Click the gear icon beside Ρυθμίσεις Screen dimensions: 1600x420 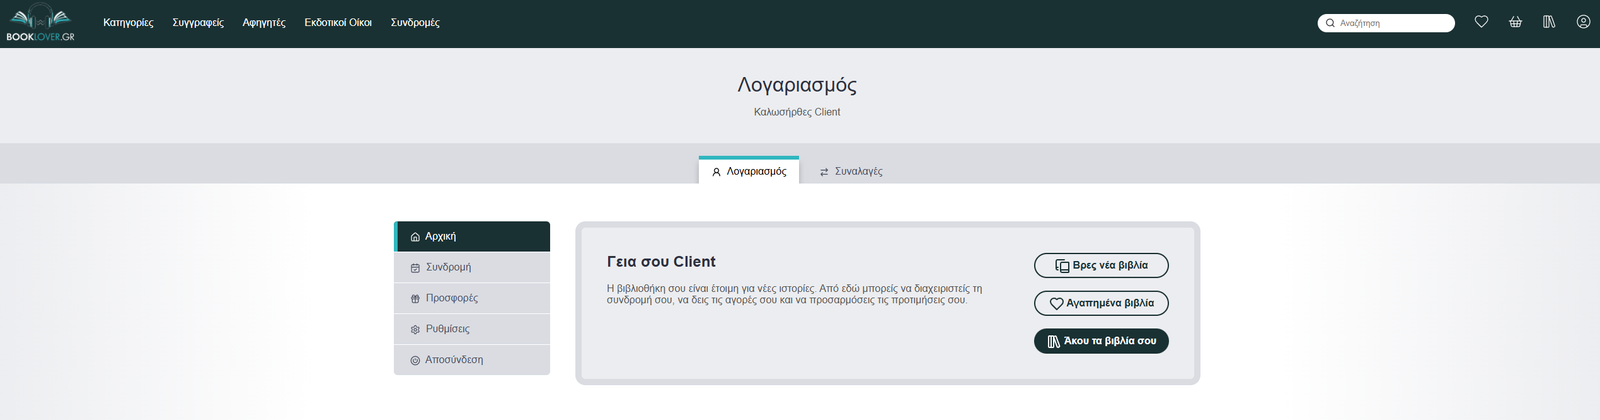pyautogui.click(x=415, y=329)
